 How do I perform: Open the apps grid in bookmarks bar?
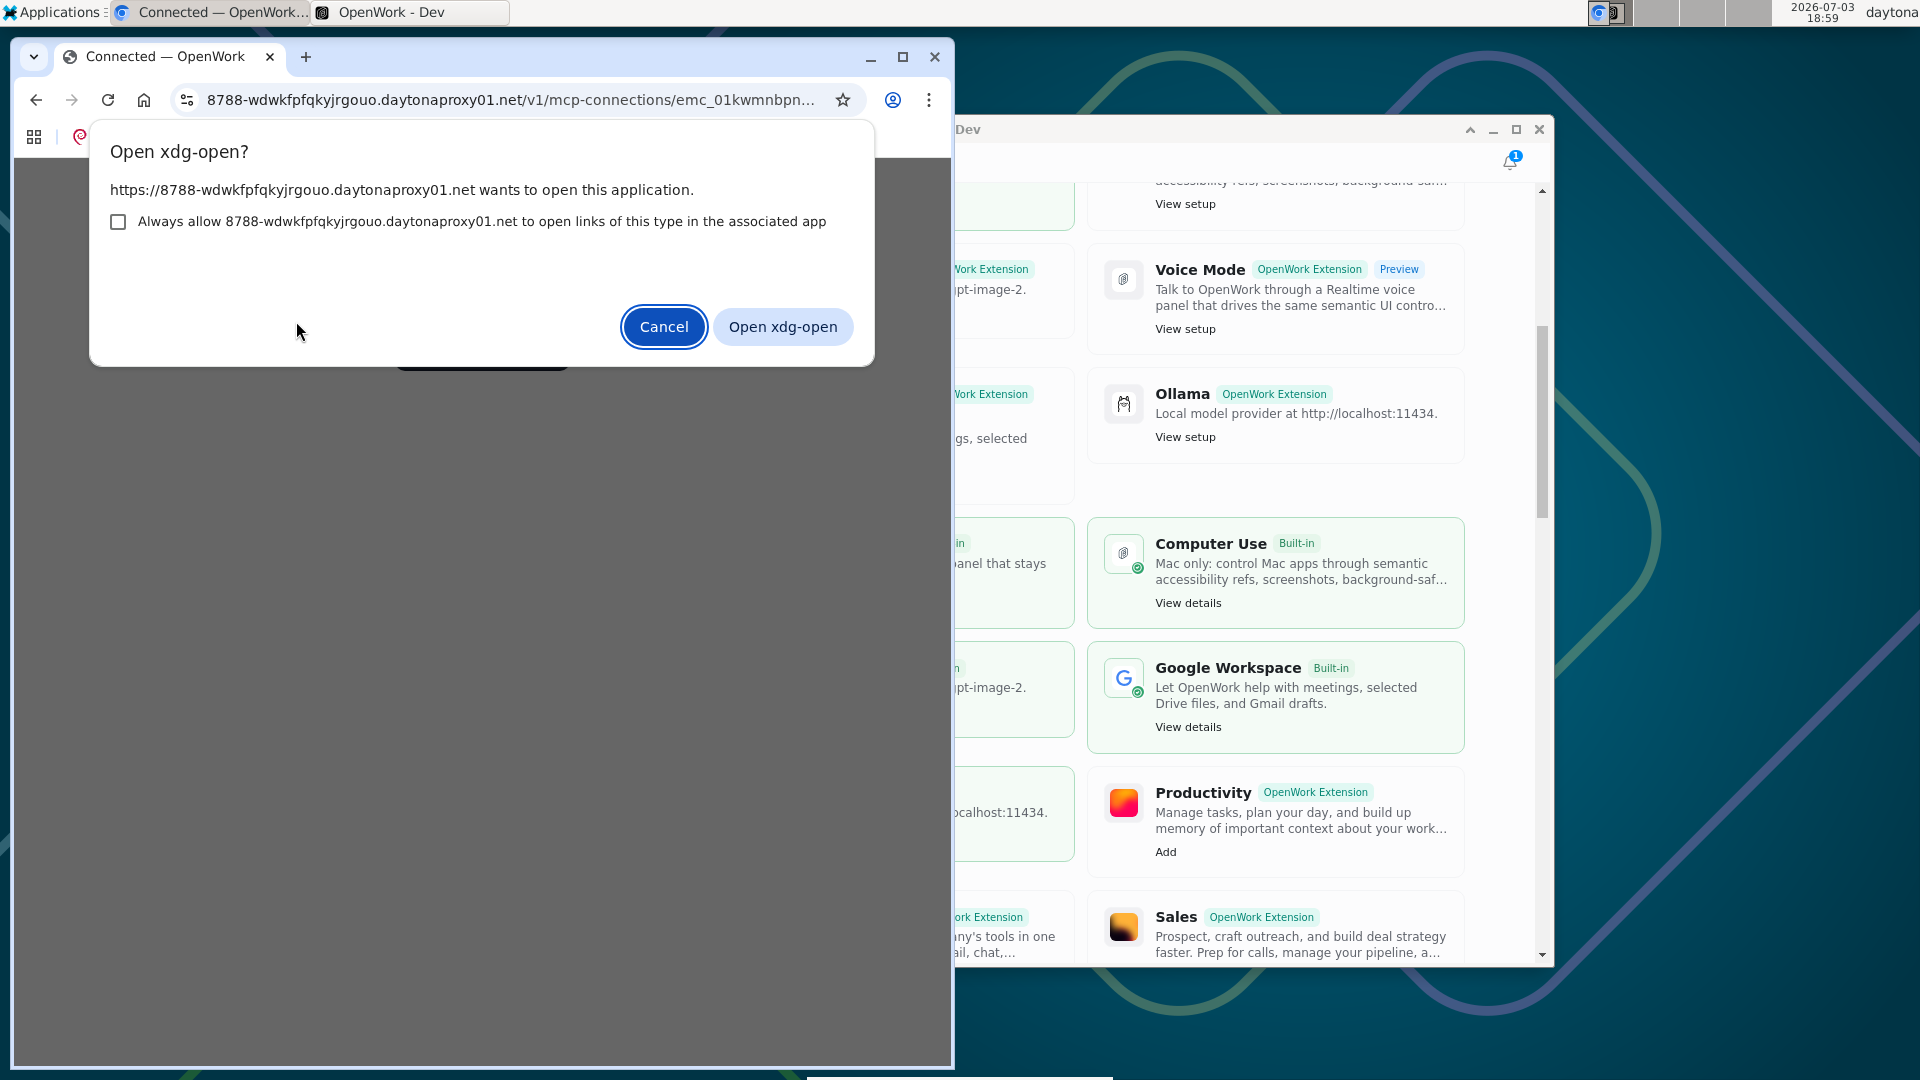(34, 137)
